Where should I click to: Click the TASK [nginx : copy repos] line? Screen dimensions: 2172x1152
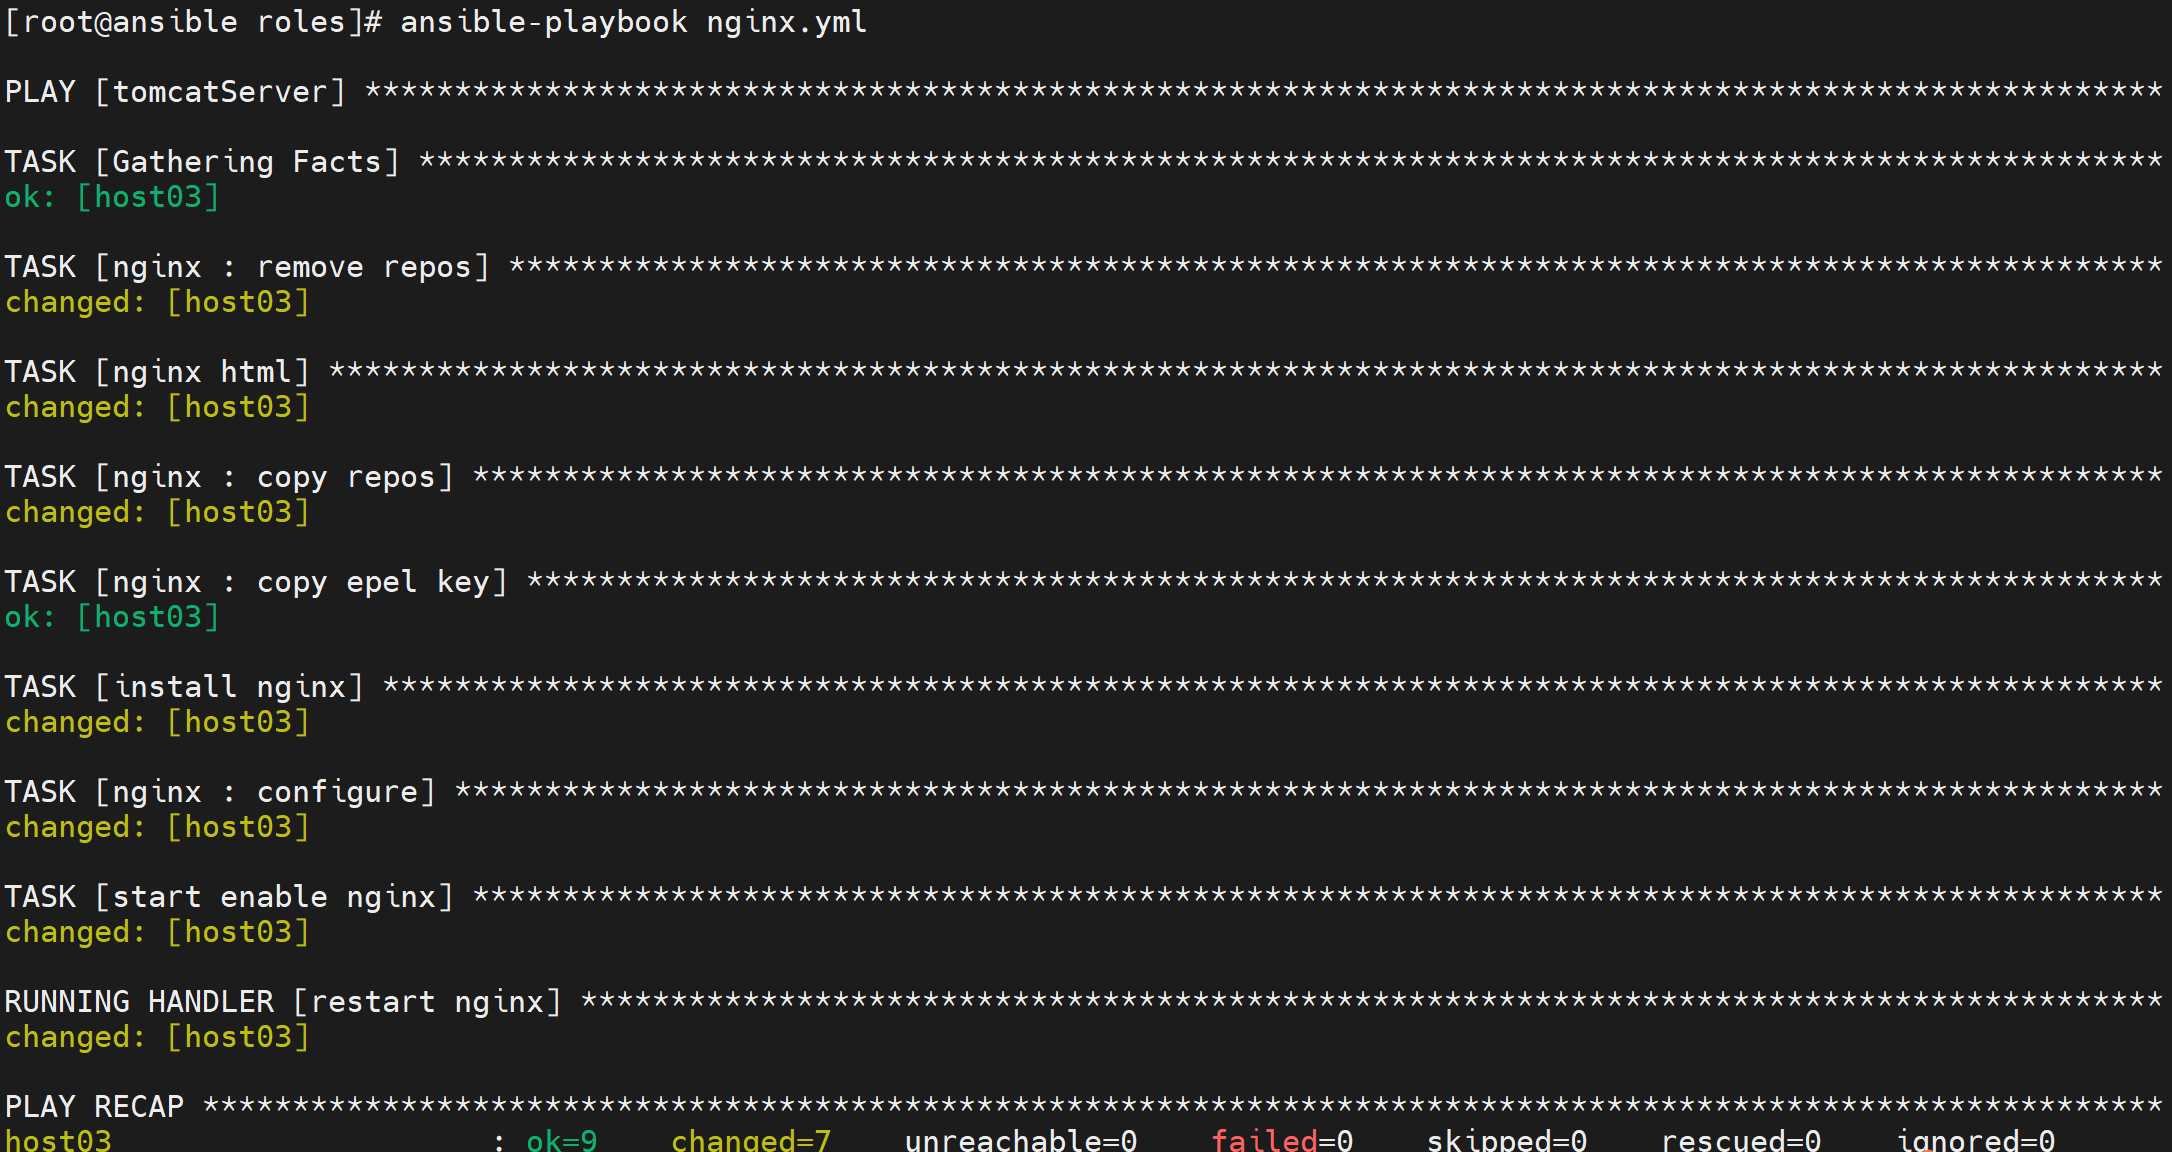pyautogui.click(x=229, y=477)
